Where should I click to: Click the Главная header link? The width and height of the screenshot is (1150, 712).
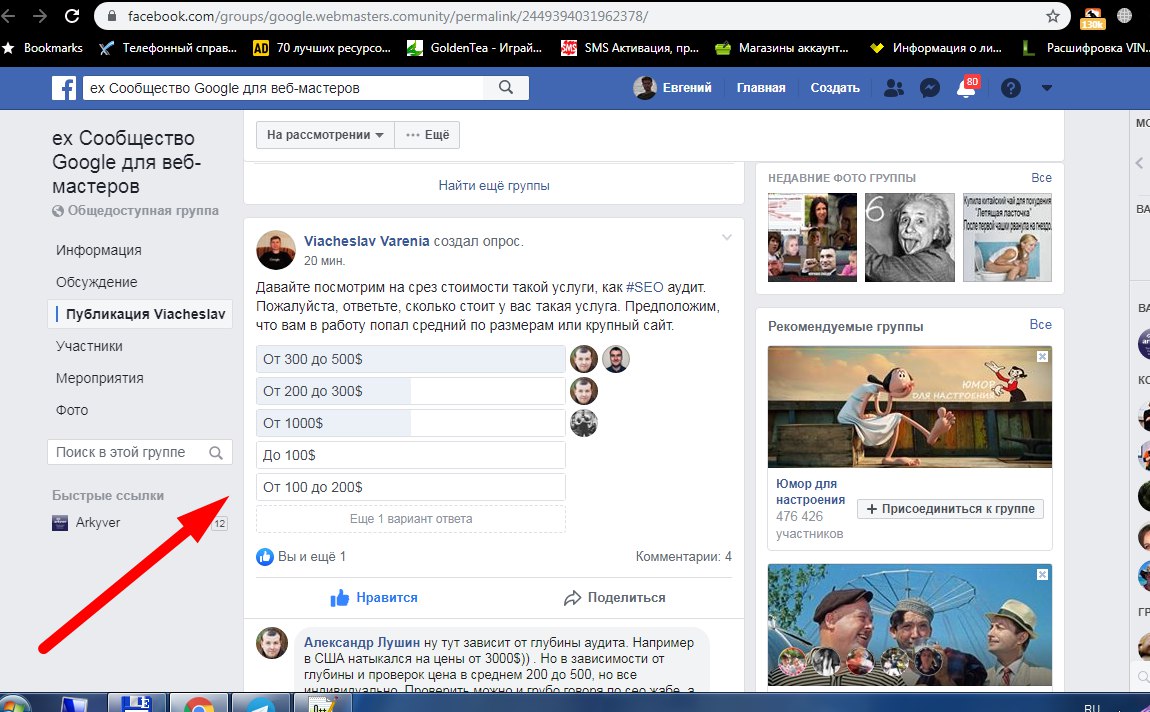coord(761,88)
